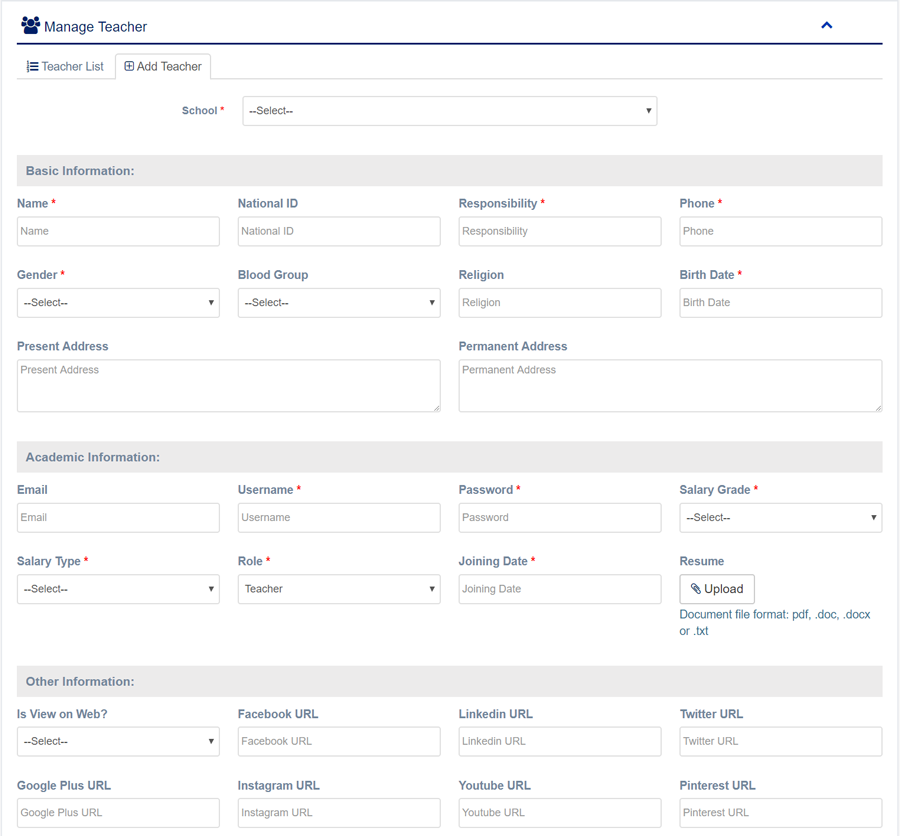Viewport: 900px width, 836px height.
Task: Click the Twitter URL field
Action: click(781, 742)
